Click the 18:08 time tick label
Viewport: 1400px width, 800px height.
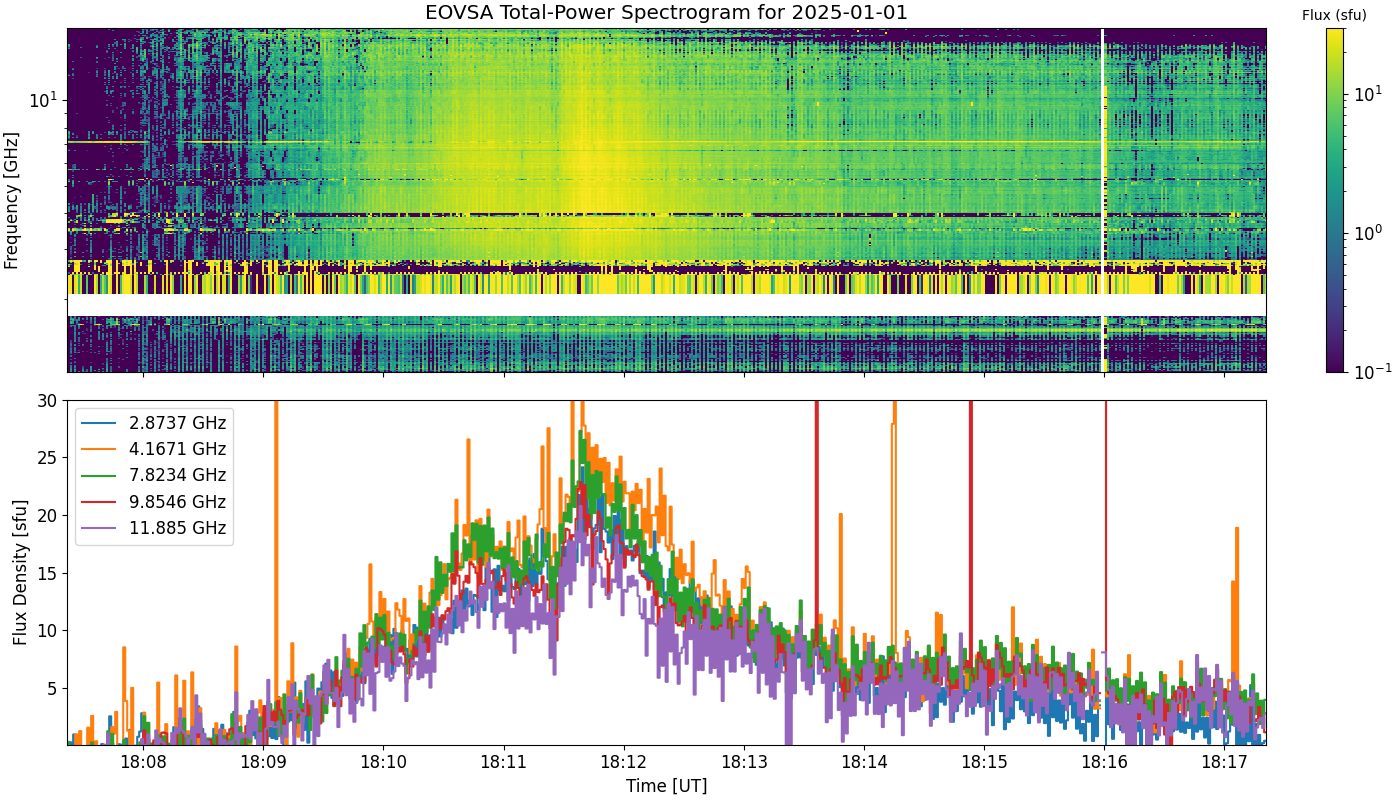143,762
